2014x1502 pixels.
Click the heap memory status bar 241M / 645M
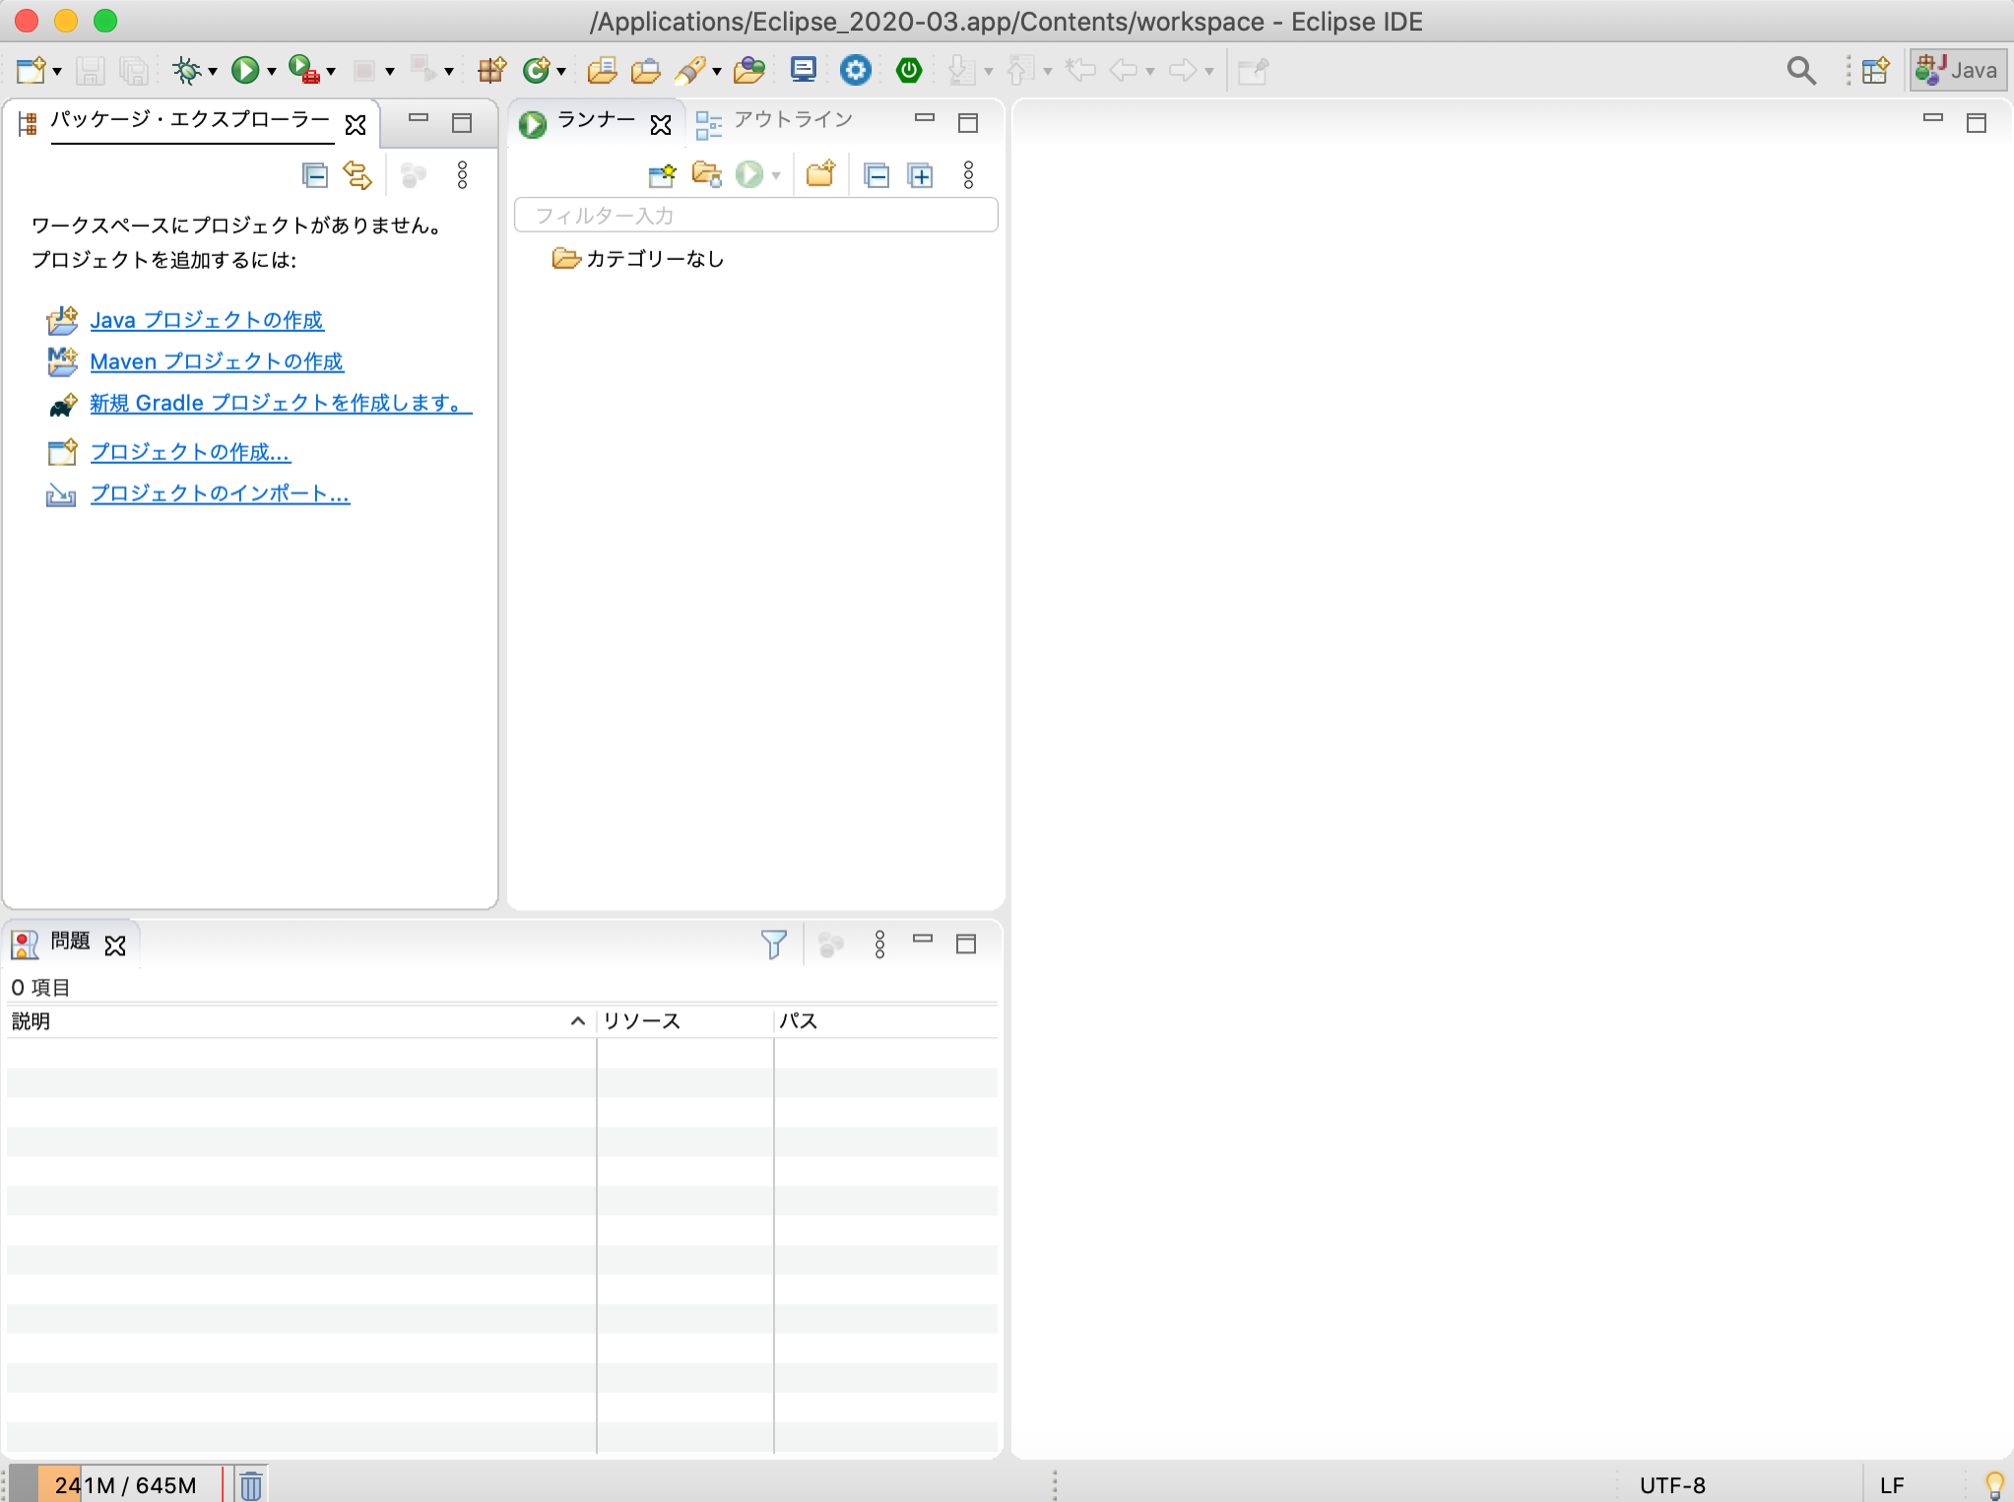coord(126,1485)
